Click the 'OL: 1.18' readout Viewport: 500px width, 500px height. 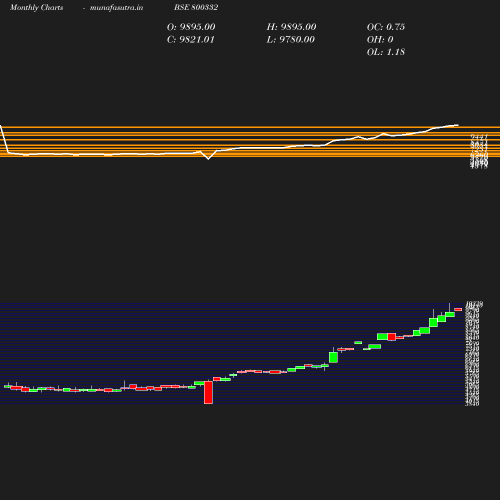pos(386,52)
